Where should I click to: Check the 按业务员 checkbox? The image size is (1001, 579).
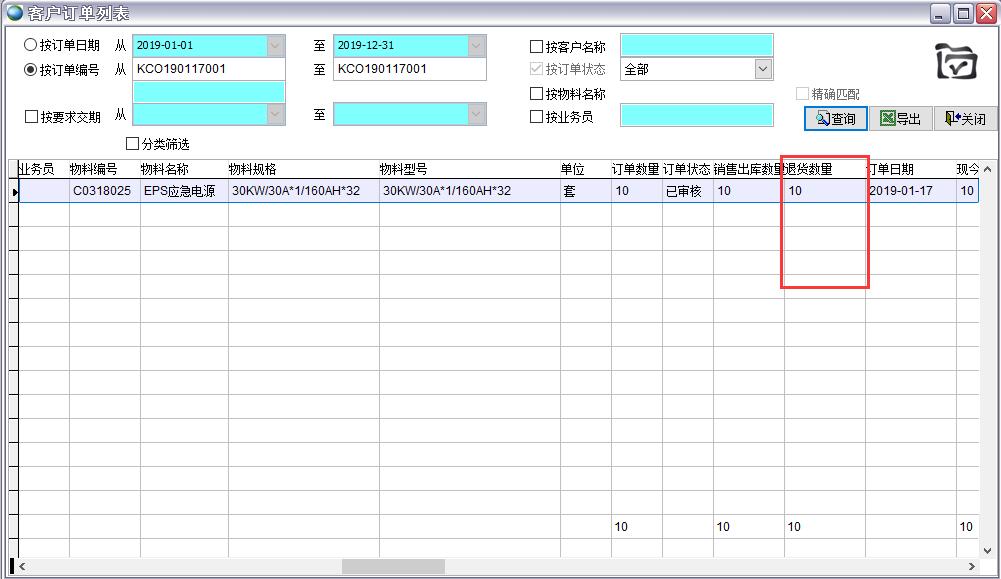537,117
